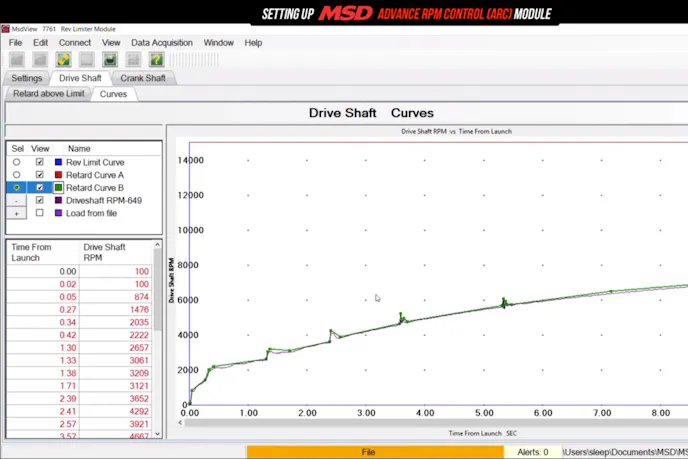
Task: Click the blue Rev Limit Curve swatch
Action: [x=59, y=162]
